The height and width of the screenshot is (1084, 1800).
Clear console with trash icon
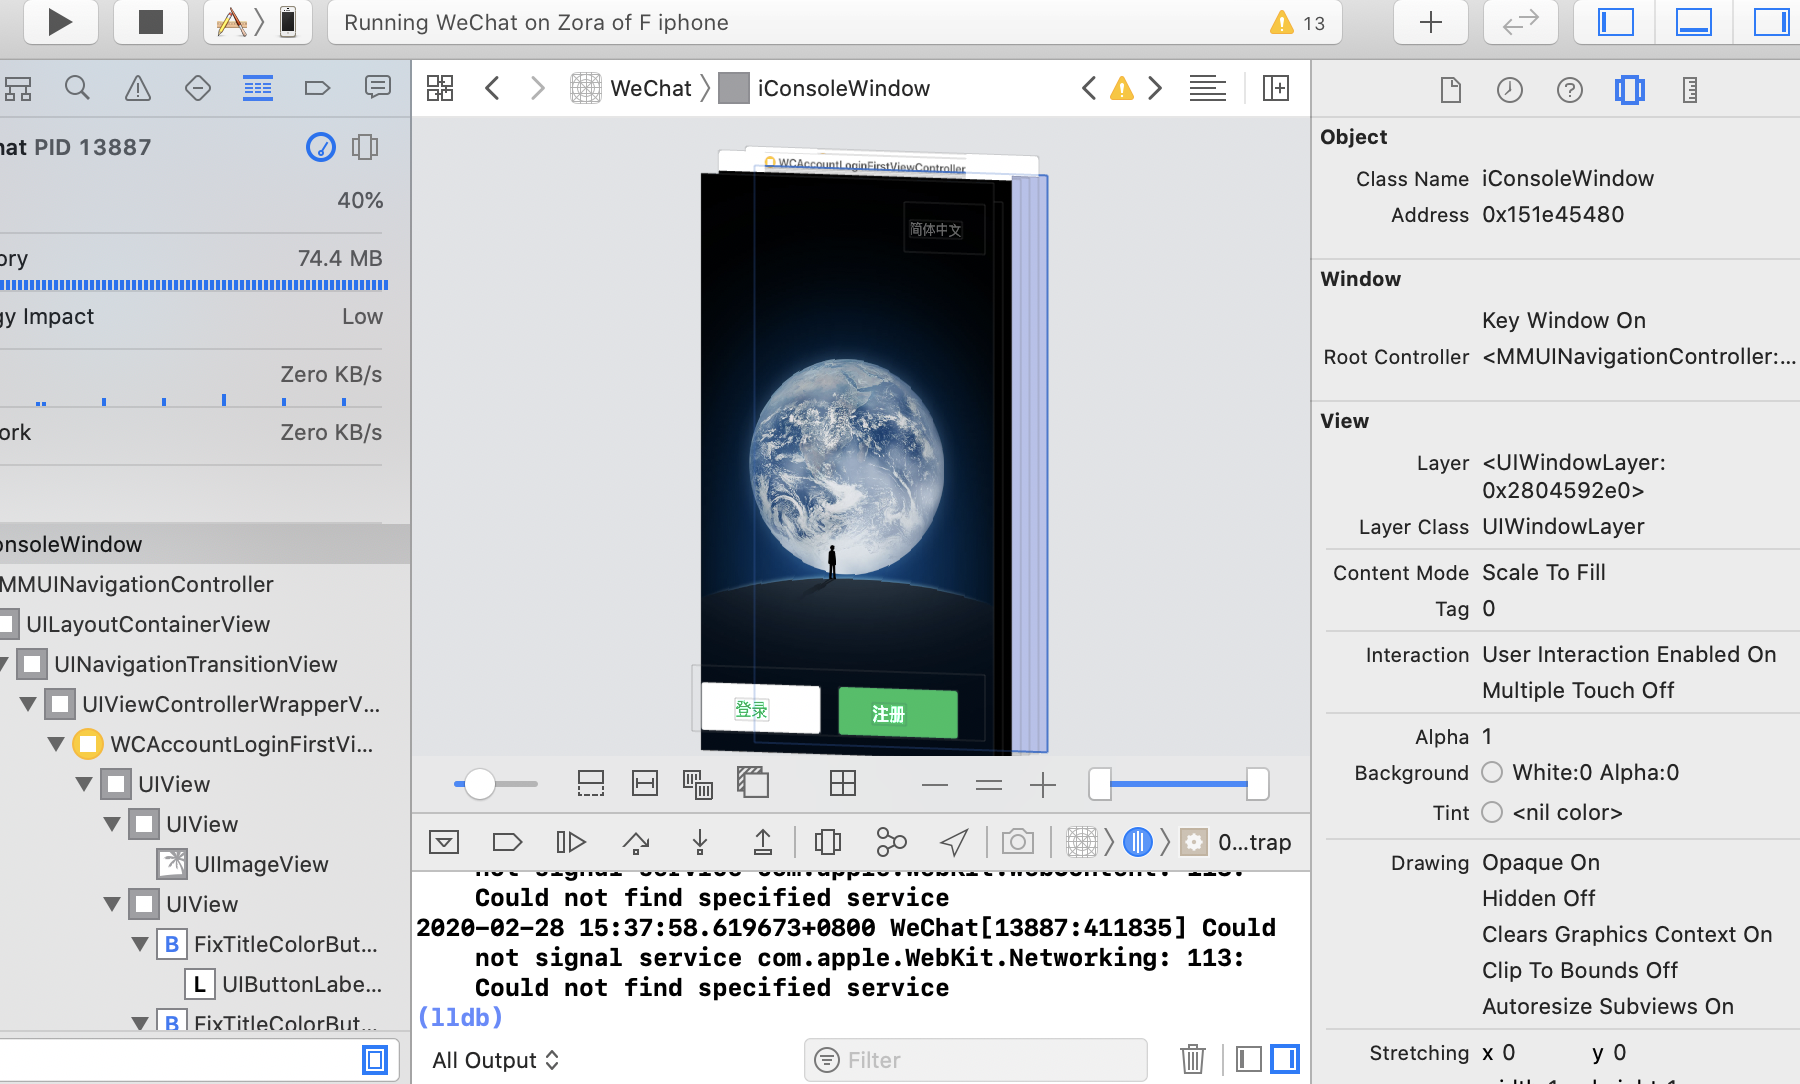[1192, 1058]
